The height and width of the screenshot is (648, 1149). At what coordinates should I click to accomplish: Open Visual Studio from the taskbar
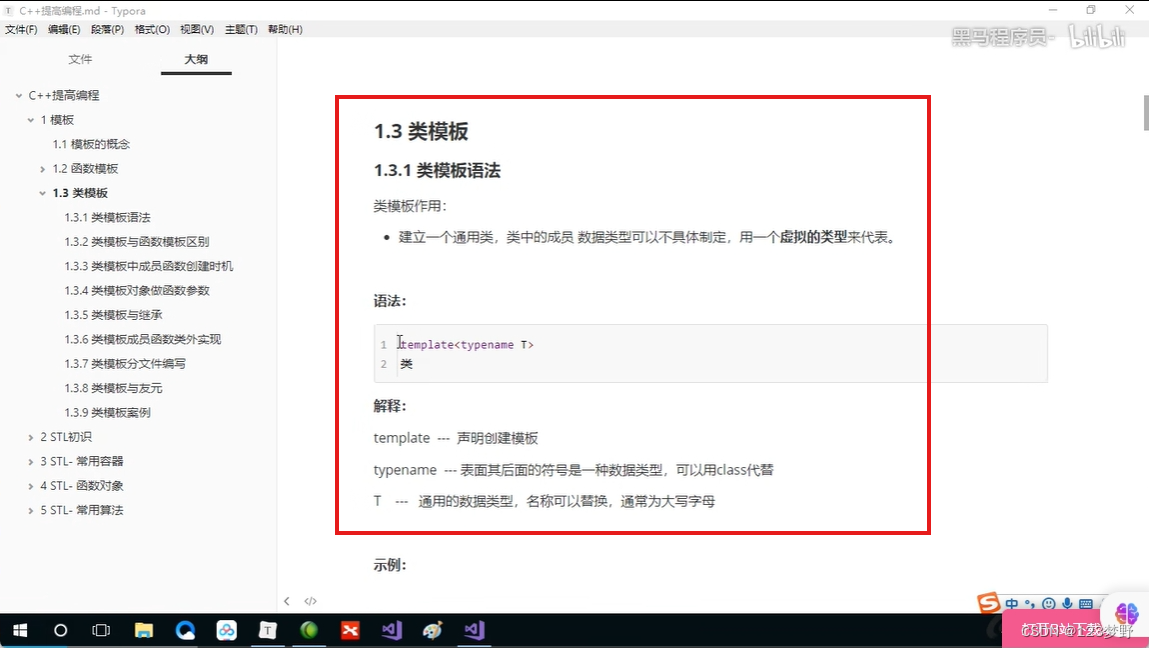click(x=473, y=630)
